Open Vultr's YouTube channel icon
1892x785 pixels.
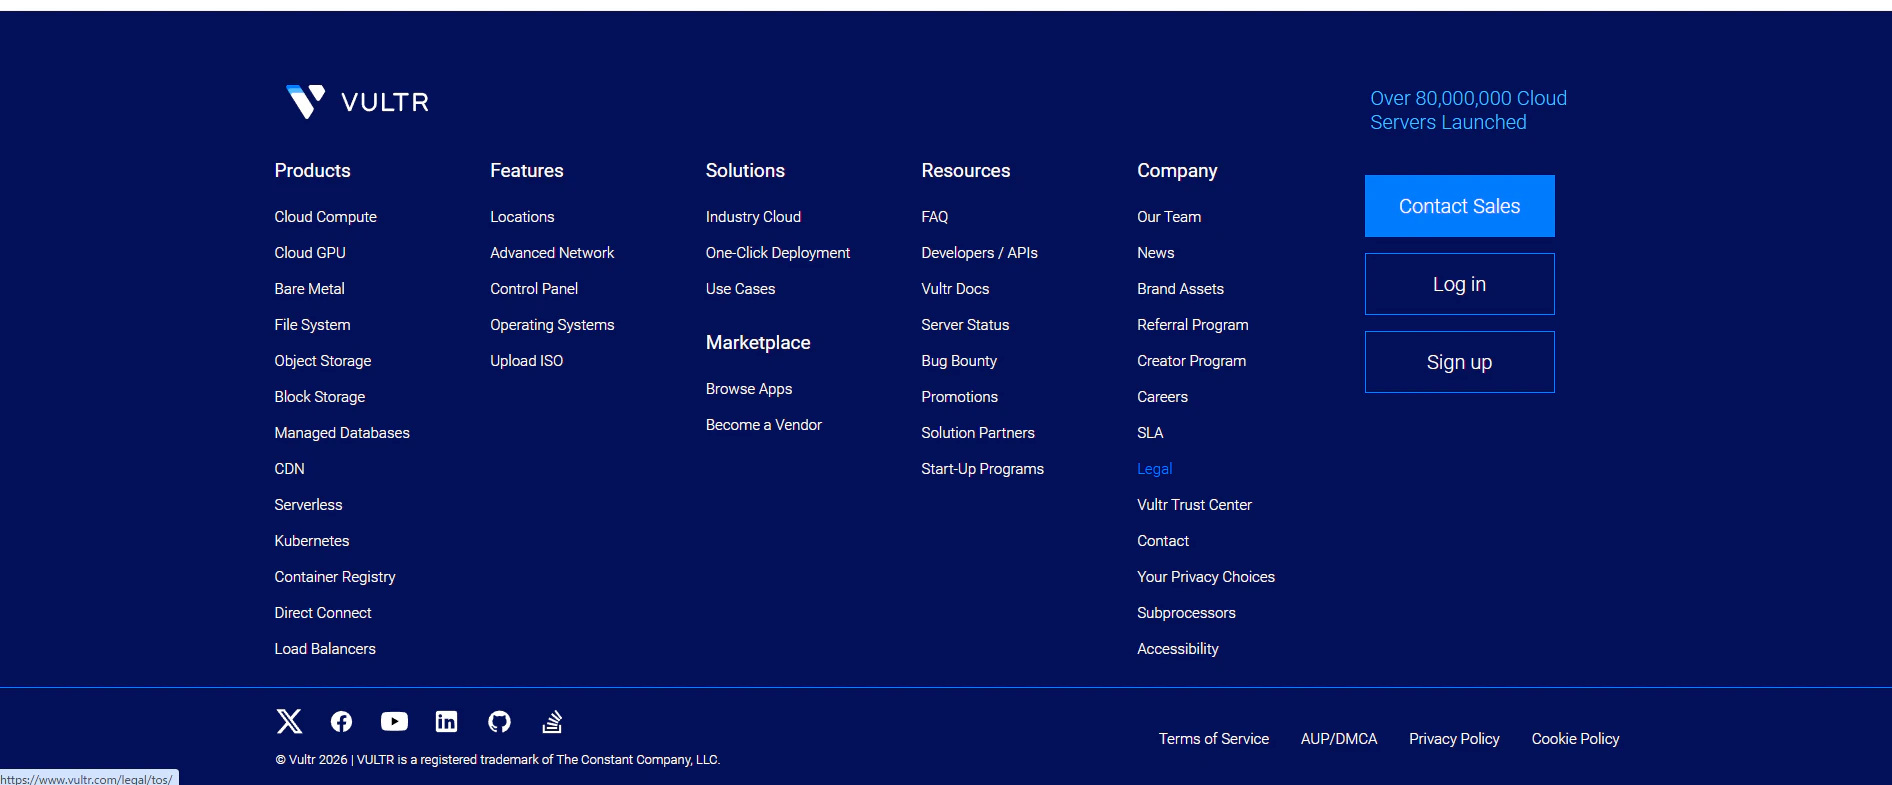tap(394, 721)
